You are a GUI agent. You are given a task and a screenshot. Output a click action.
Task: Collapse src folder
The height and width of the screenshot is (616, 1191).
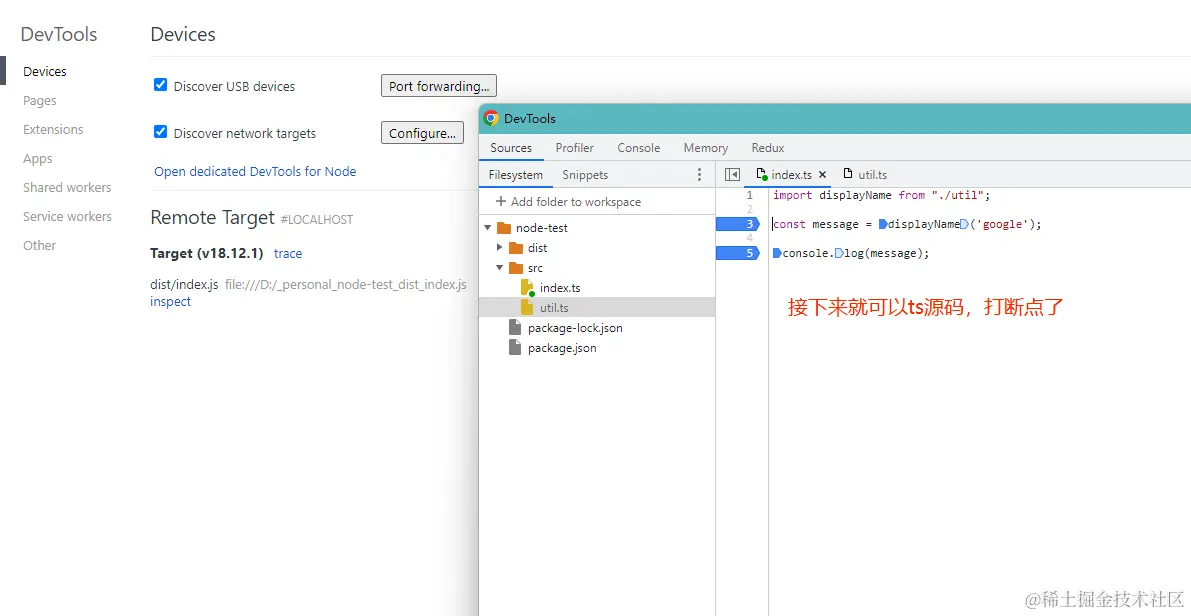tap(499, 267)
